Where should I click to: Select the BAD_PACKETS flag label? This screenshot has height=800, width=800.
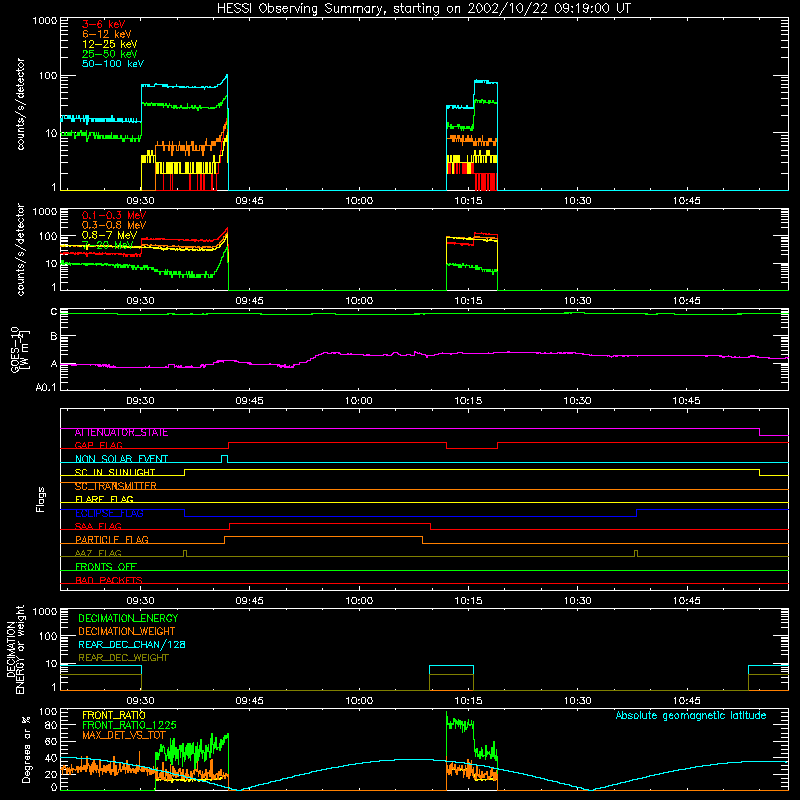[x=109, y=580]
